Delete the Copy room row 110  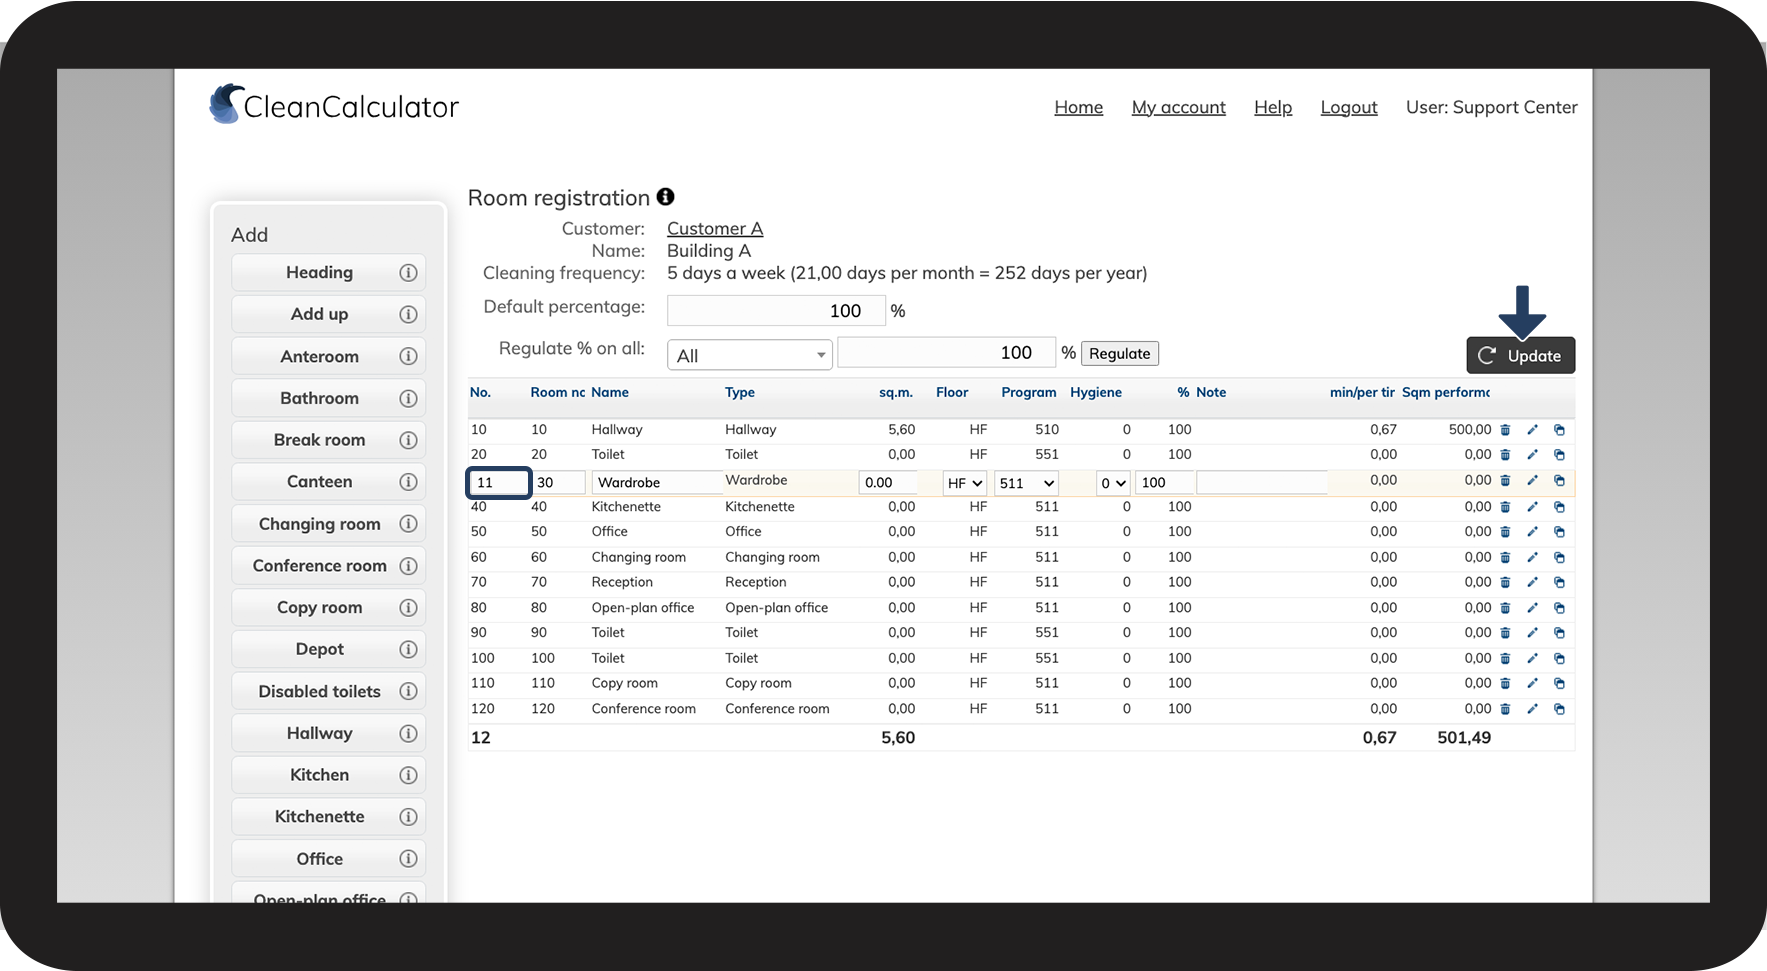point(1505,684)
